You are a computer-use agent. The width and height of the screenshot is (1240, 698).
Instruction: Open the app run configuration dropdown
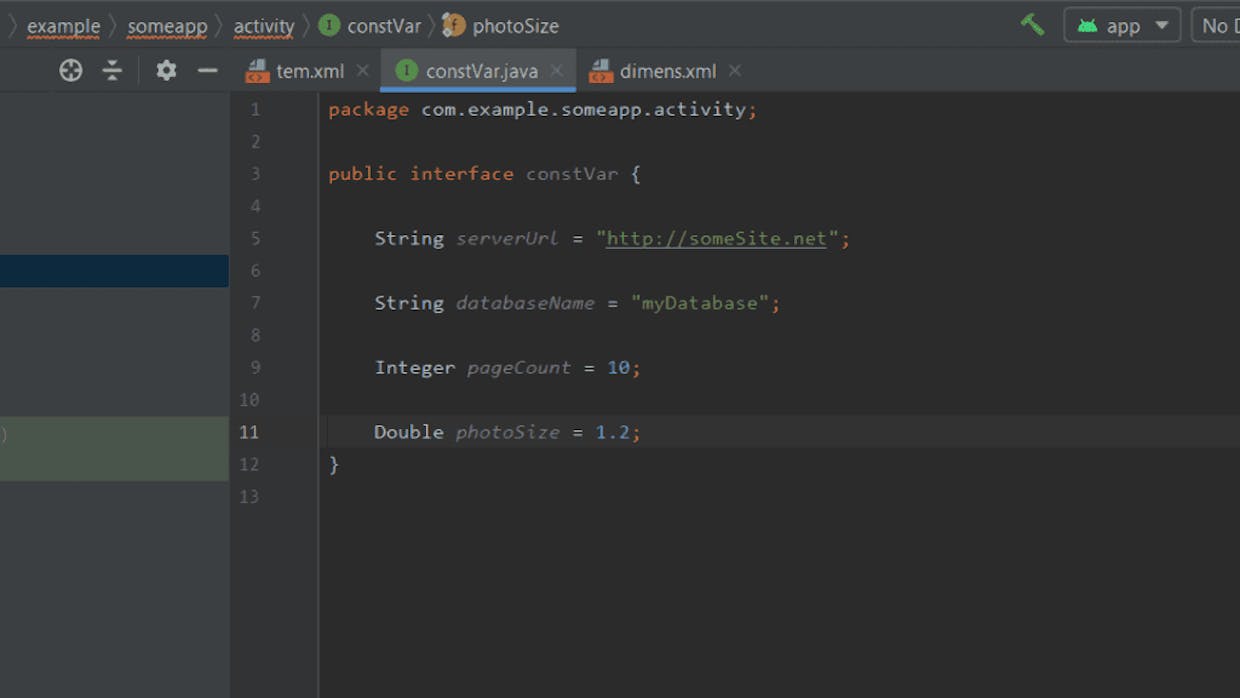point(1122,26)
